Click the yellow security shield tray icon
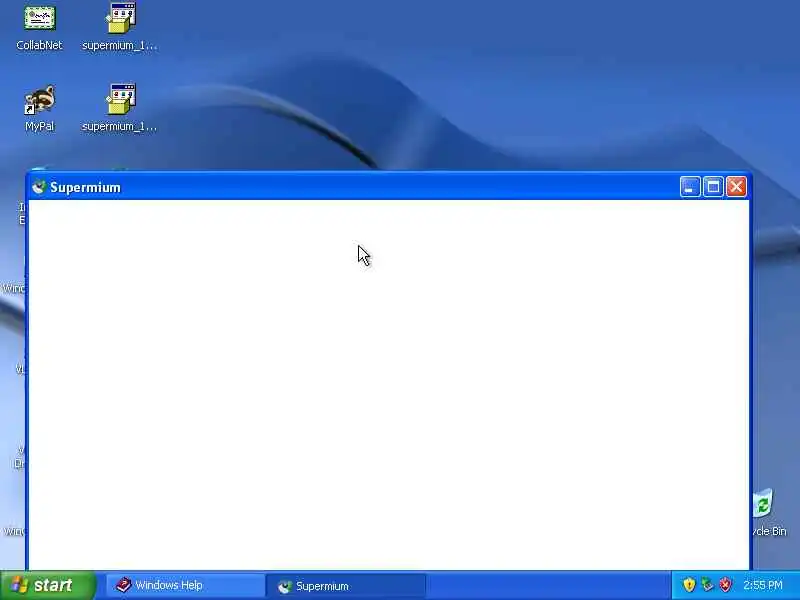 coord(689,585)
